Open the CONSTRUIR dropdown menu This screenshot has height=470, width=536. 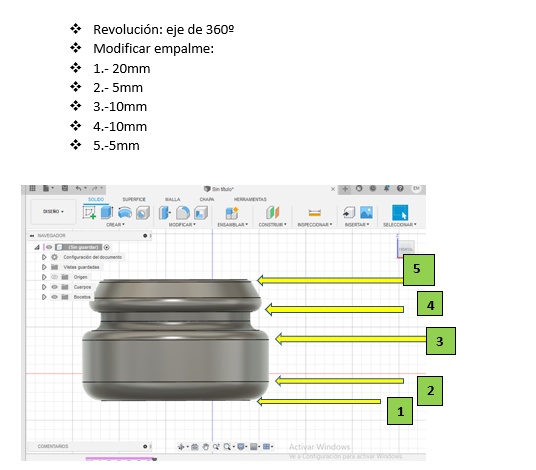[272, 225]
